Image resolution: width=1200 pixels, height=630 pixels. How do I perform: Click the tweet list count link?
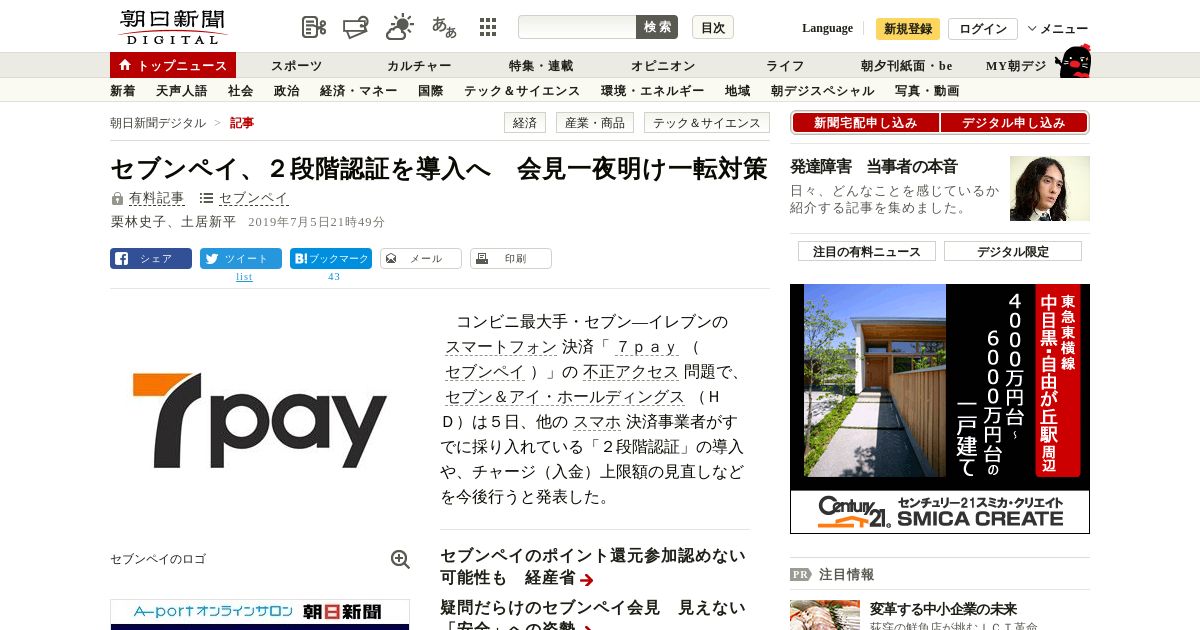244,277
